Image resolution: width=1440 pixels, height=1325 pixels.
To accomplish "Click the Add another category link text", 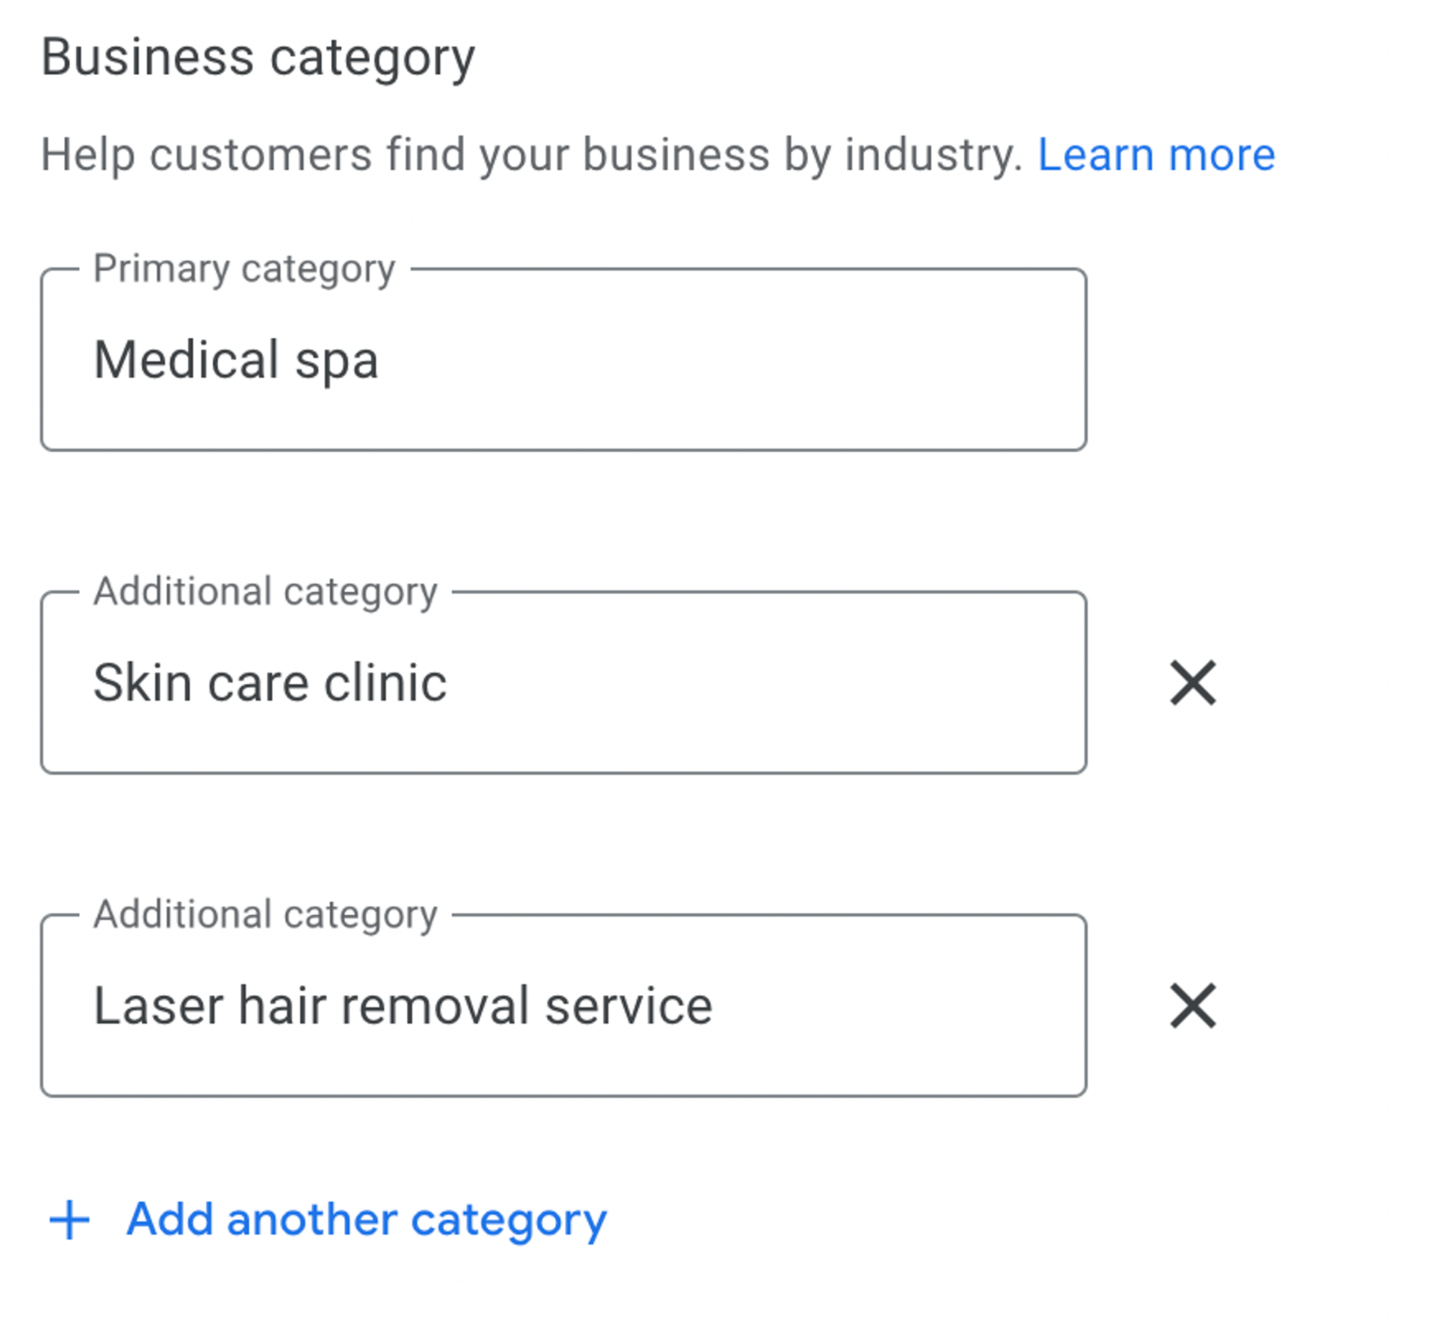I will coord(366,1220).
